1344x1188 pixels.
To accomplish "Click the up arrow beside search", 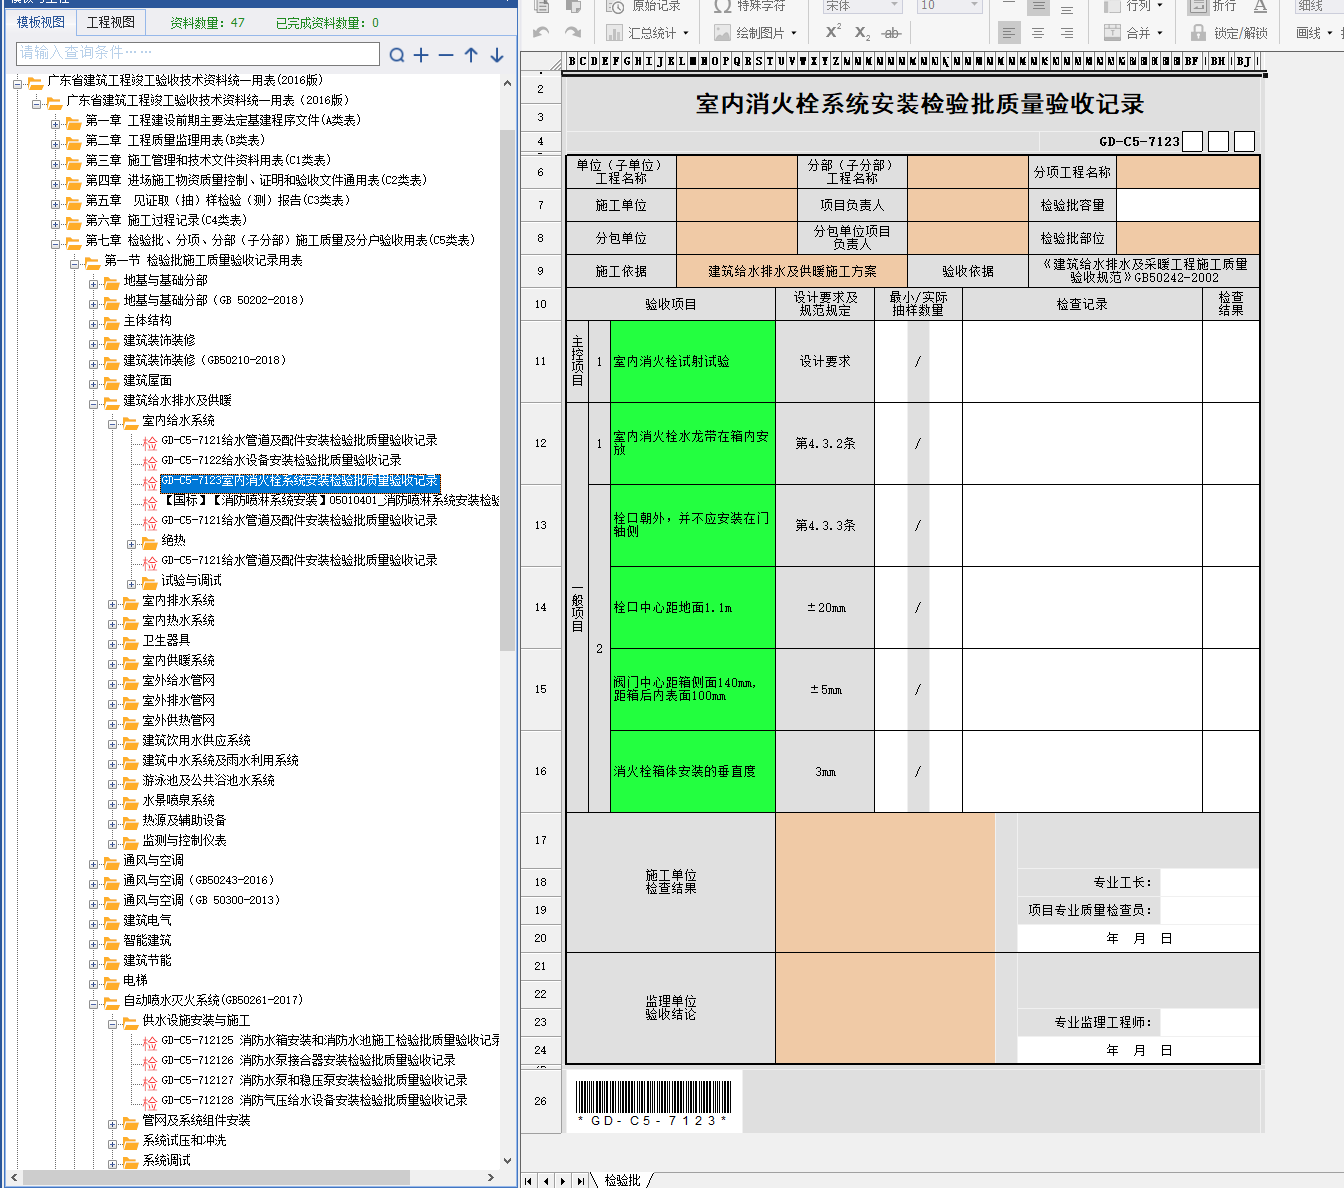I will (x=471, y=55).
